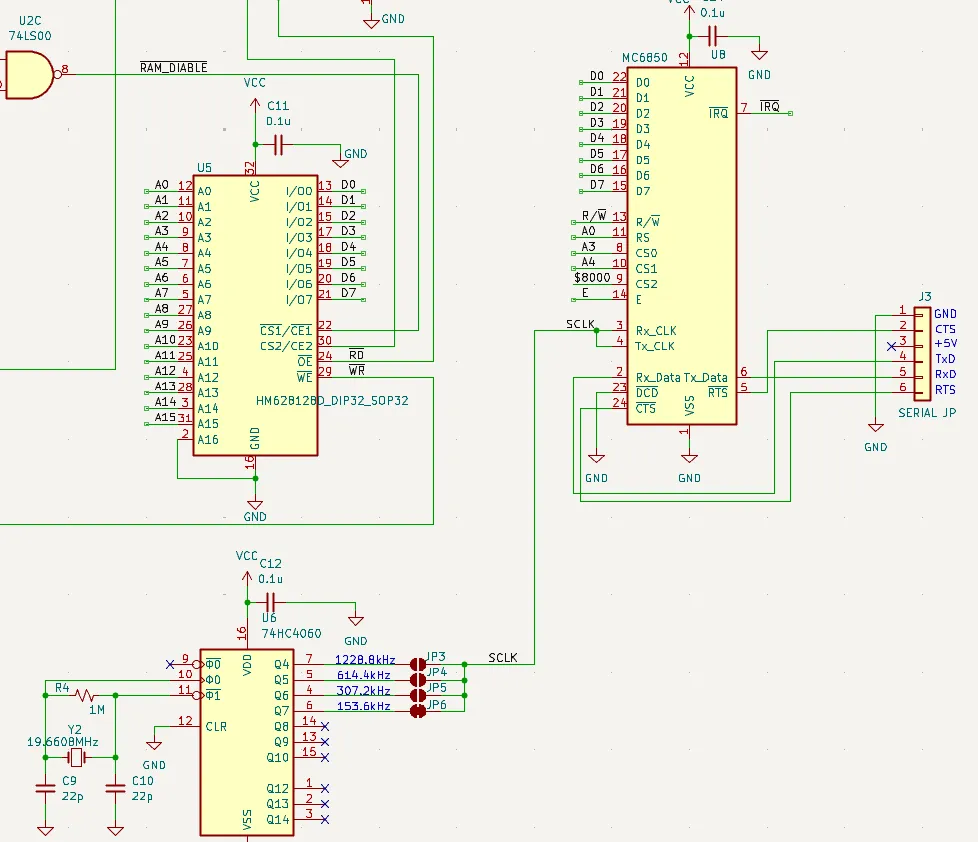Viewport: 978px width, 842px height.
Task: Select the U6 reference label
Action: (x=269, y=618)
